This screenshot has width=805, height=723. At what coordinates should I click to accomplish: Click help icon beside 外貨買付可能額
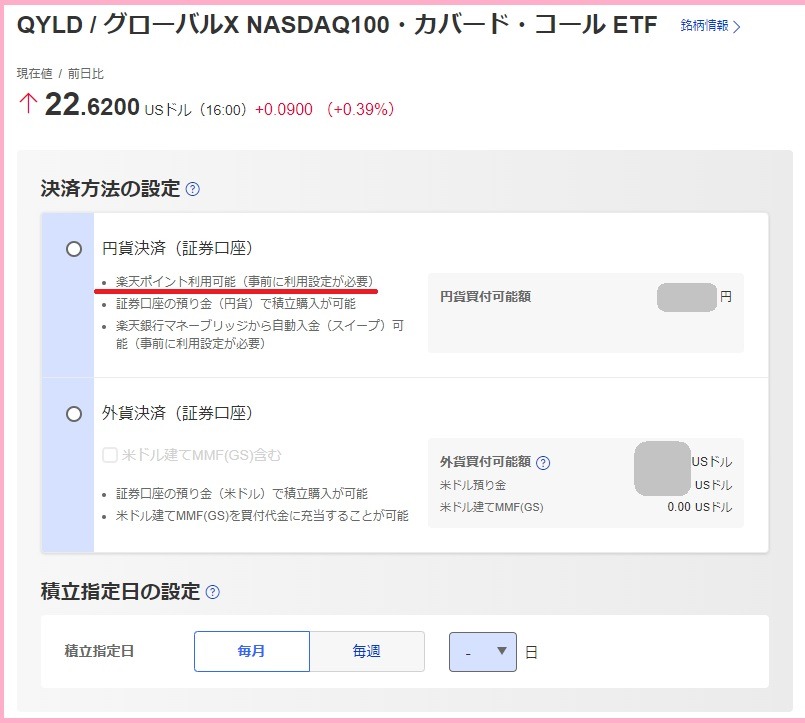click(543, 463)
